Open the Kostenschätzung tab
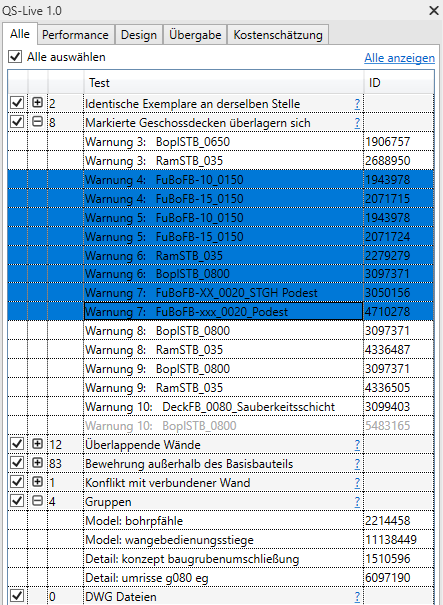This screenshot has height=605, width=443. (278, 35)
